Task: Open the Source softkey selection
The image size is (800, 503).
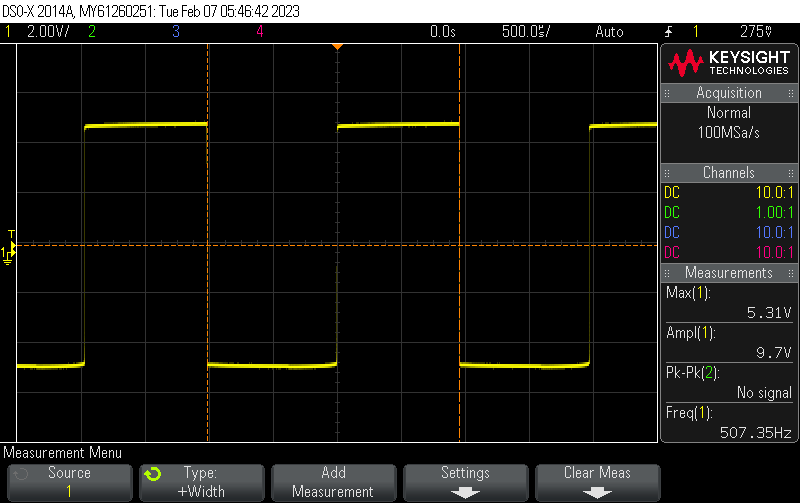Action: click(69, 482)
